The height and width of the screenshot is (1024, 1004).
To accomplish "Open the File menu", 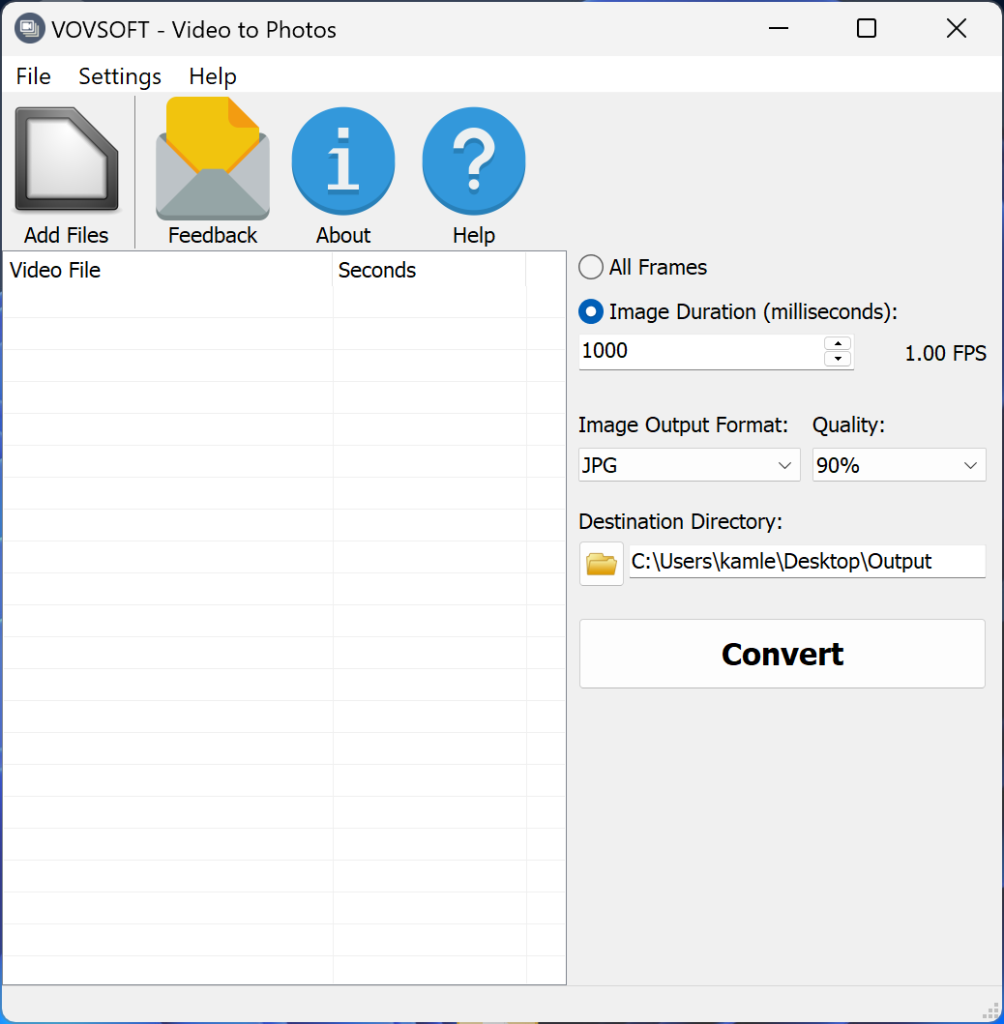I will pos(33,76).
